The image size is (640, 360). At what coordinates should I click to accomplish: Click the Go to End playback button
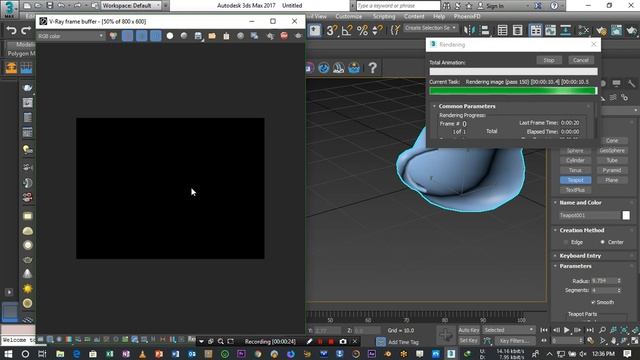coord(590,330)
